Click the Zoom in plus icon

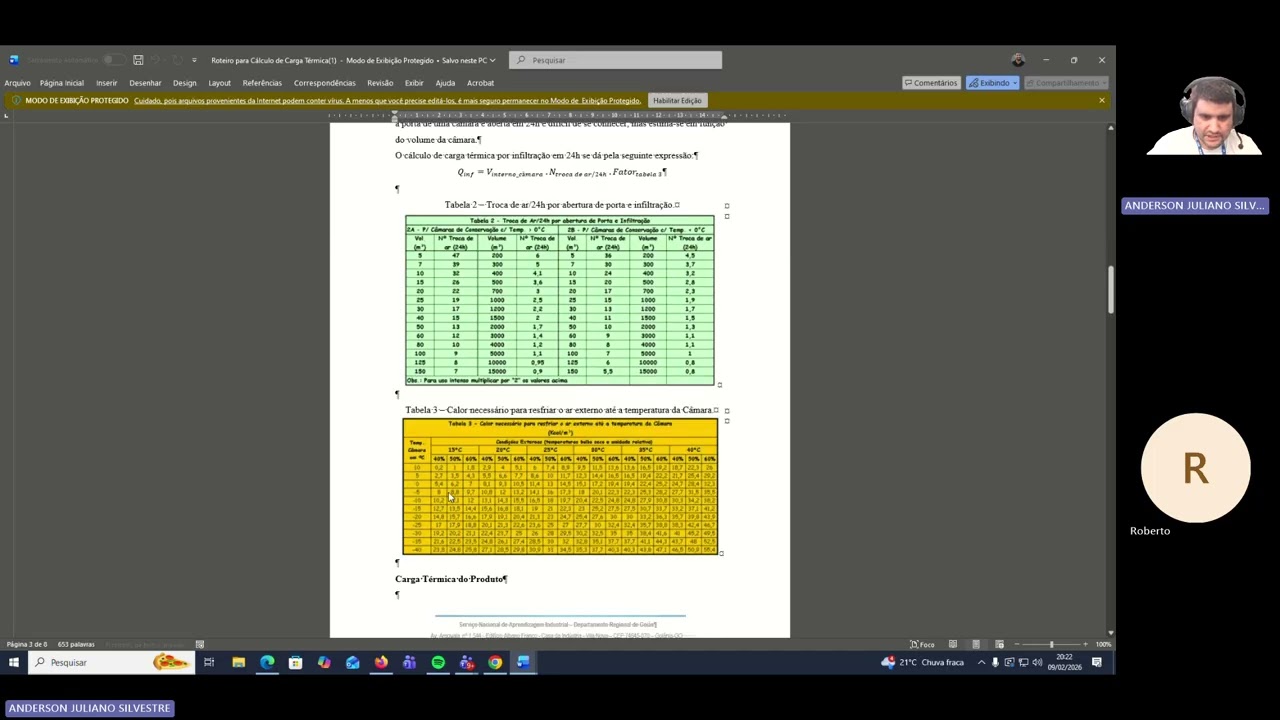tap(1087, 644)
